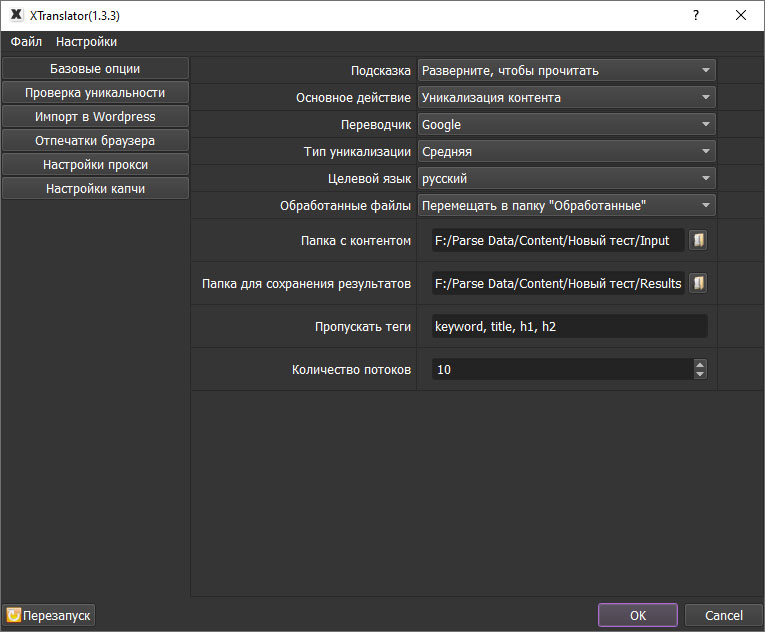Open the Настройки menu

(86, 42)
